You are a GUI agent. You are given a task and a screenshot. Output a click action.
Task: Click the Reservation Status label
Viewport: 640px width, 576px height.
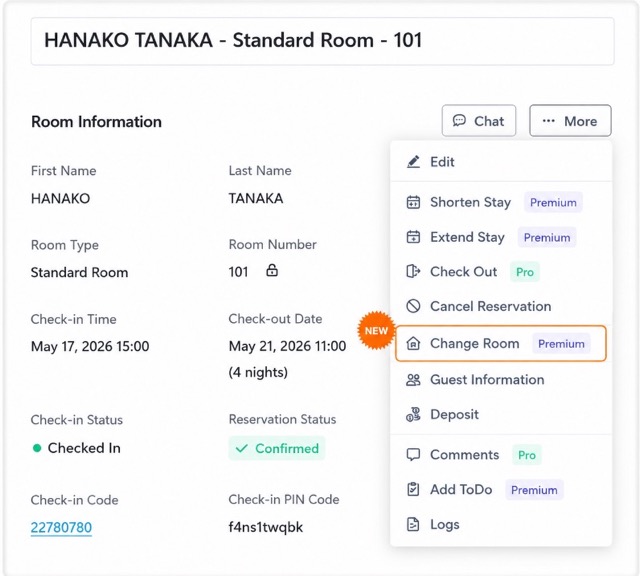[282, 419]
